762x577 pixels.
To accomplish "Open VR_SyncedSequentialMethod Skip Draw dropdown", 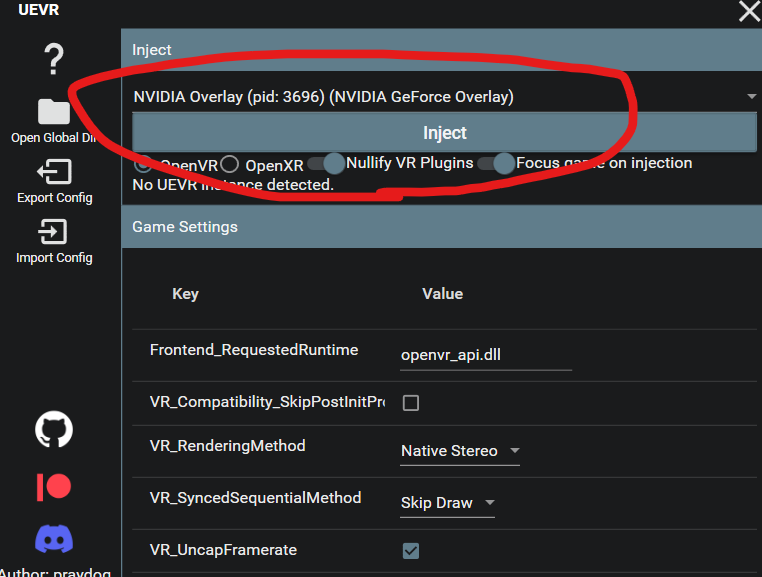I will 447,503.
